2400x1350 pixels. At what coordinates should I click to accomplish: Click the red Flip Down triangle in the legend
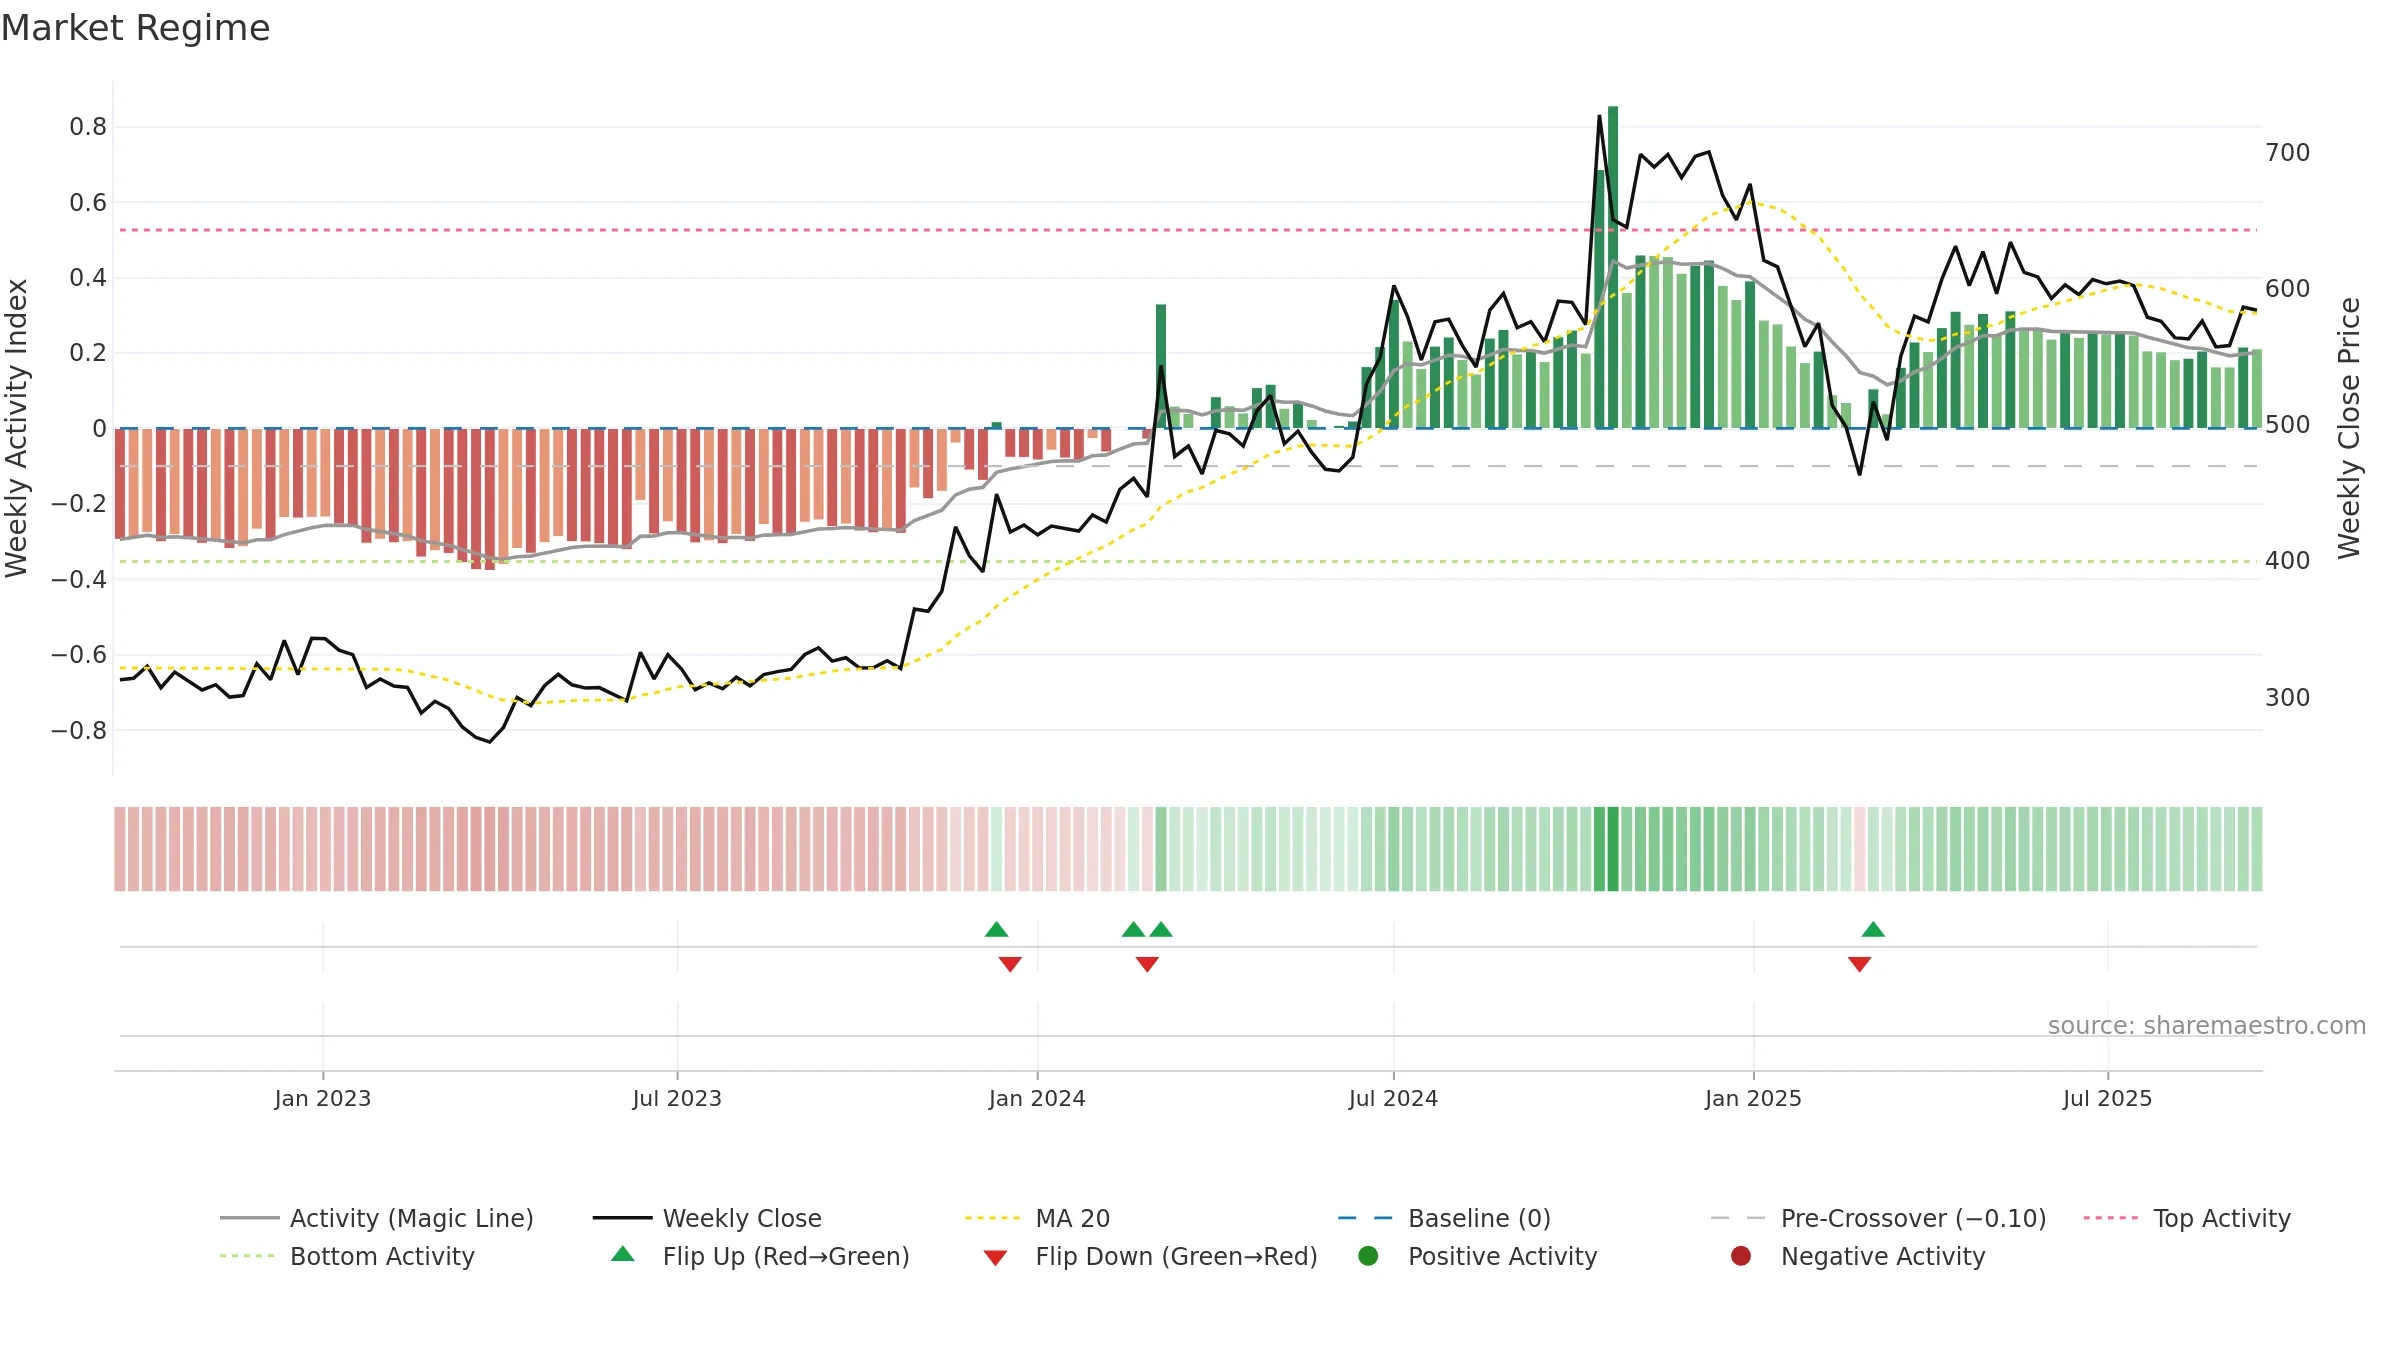pos(995,1257)
